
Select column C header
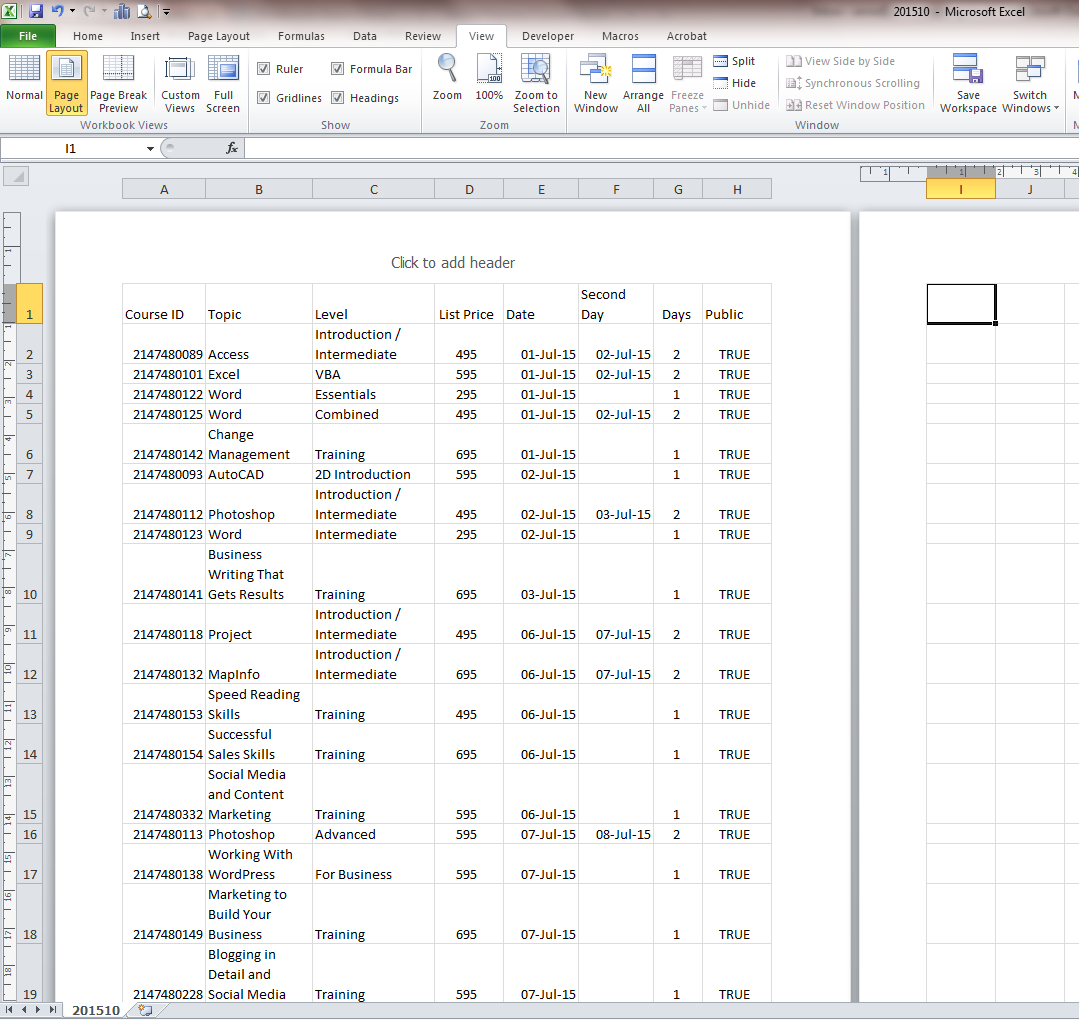pyautogui.click(x=374, y=189)
